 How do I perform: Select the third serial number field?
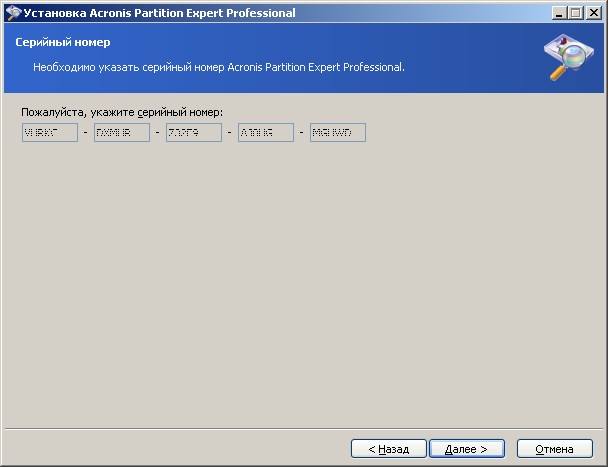194,132
